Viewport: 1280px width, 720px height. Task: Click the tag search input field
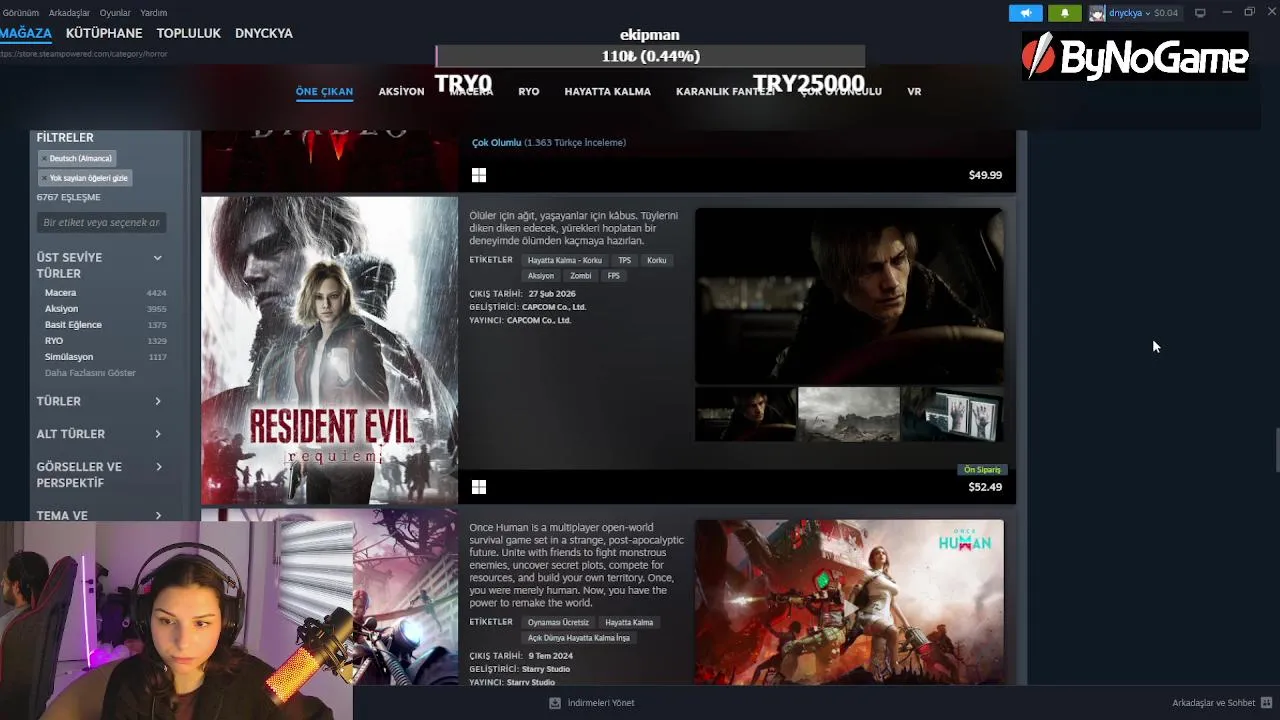(101, 222)
